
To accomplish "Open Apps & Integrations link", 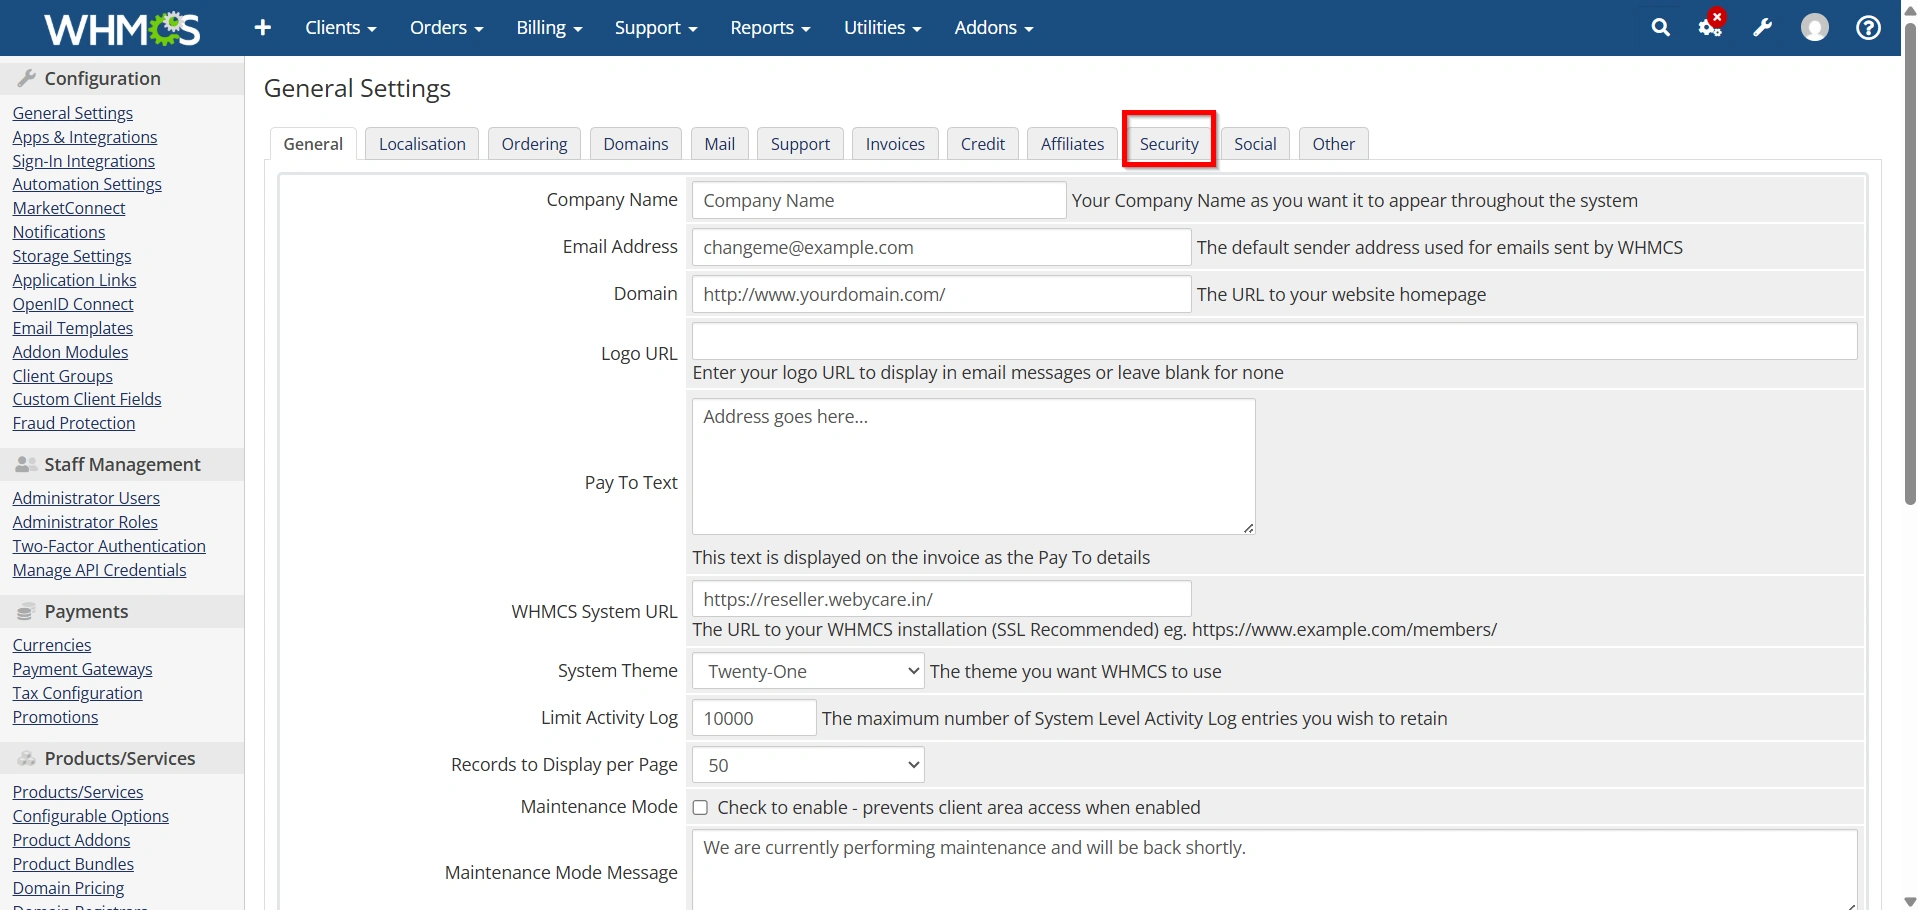I will pyautogui.click(x=85, y=137).
